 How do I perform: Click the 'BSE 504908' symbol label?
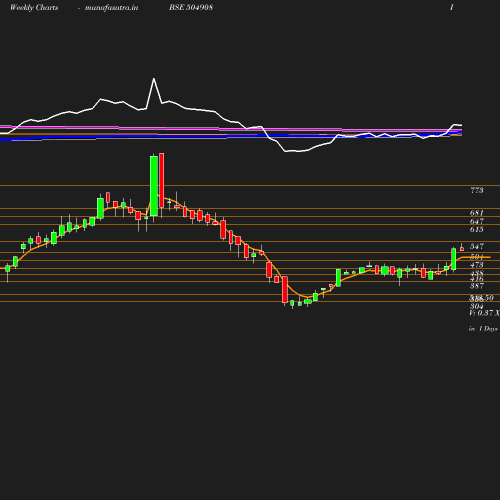pos(191,8)
